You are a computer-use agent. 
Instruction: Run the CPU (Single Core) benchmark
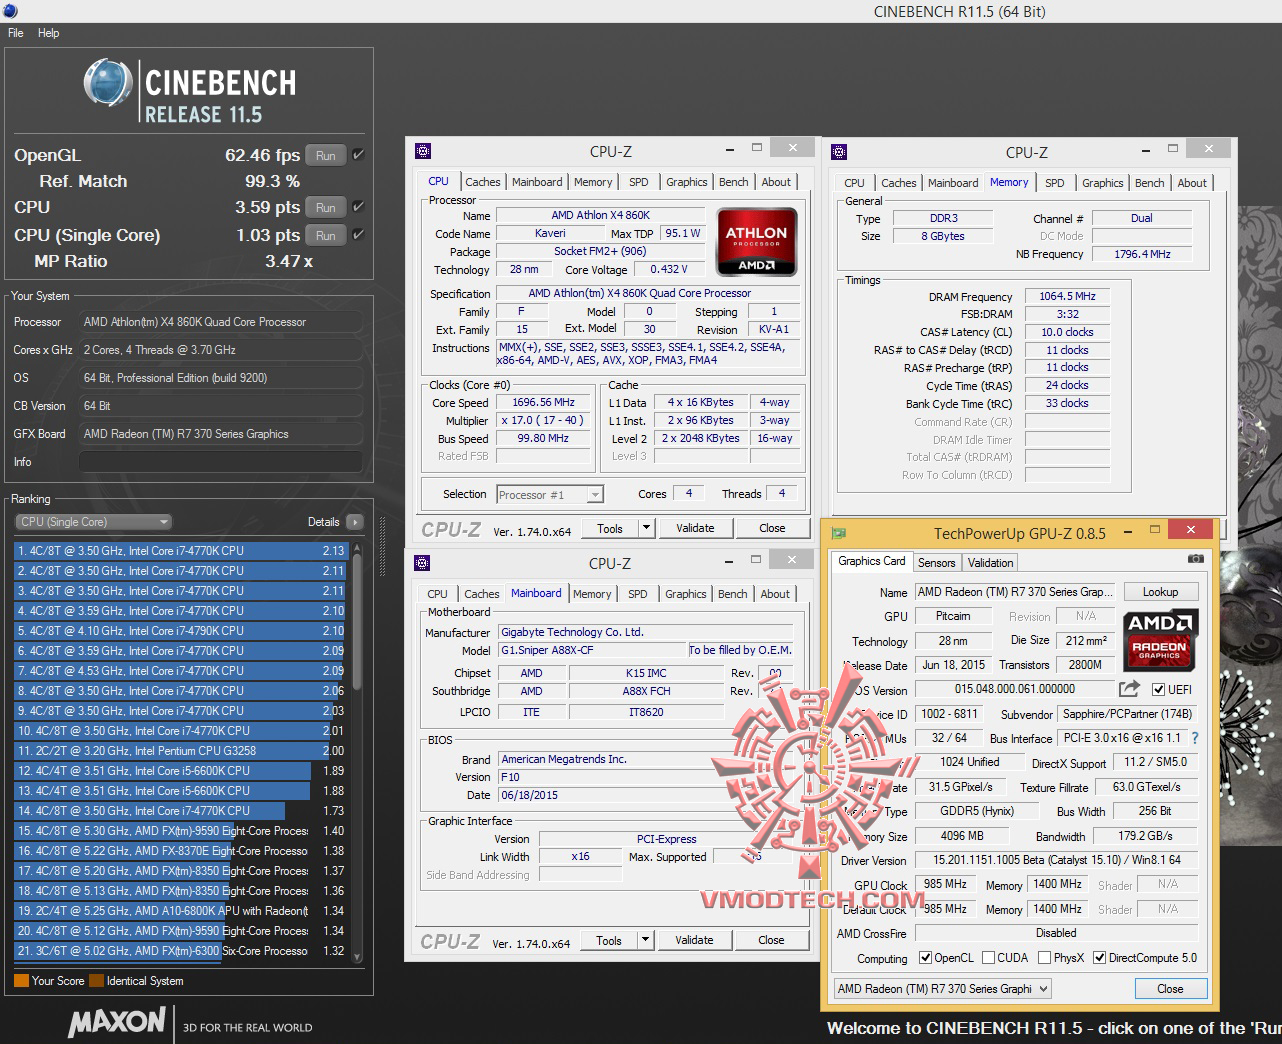tap(326, 236)
